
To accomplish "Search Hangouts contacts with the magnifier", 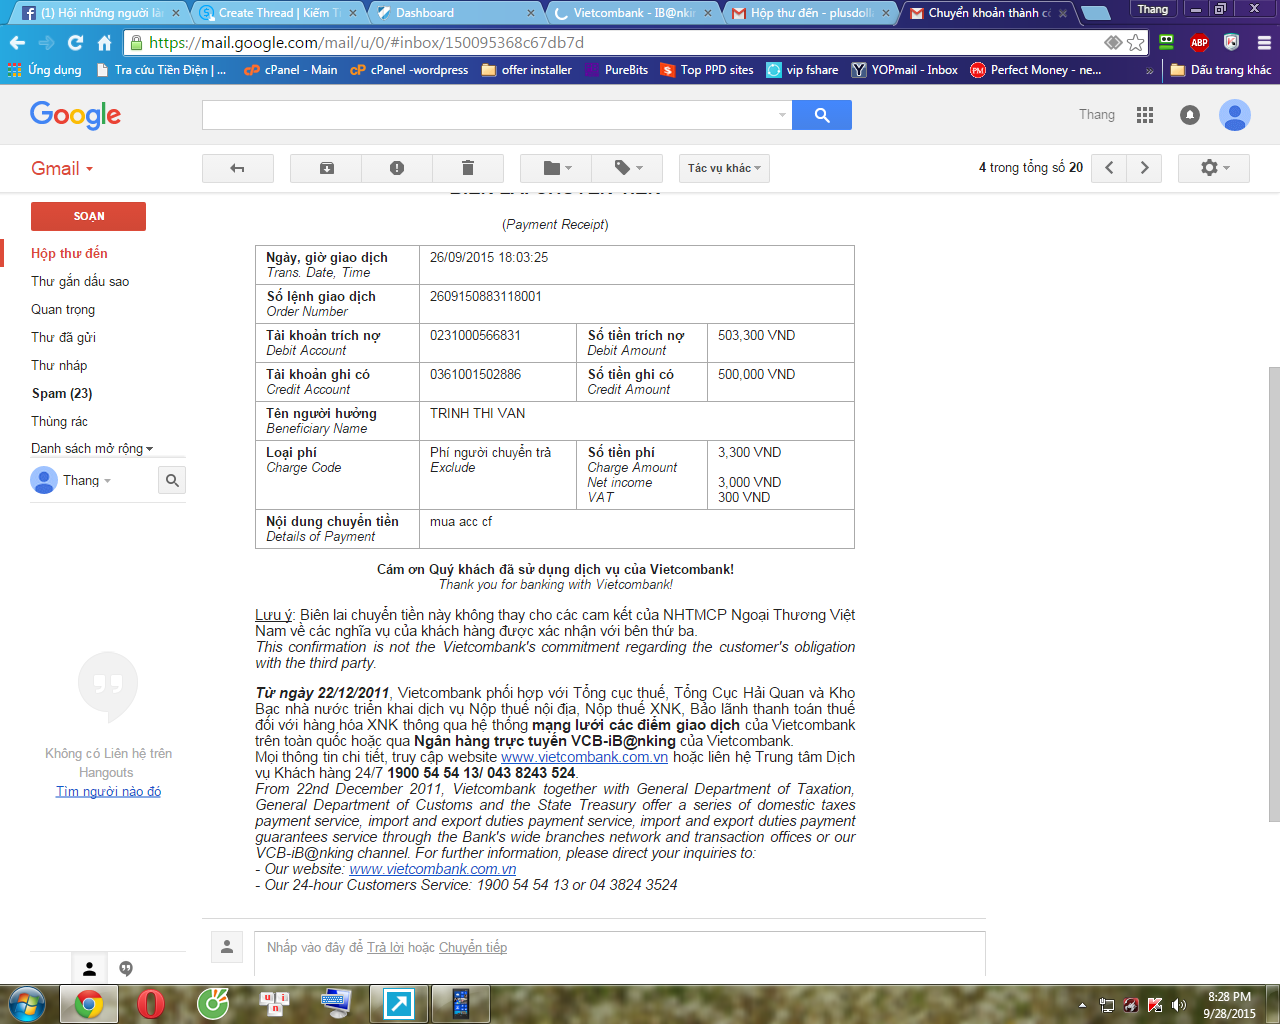I will [172, 481].
